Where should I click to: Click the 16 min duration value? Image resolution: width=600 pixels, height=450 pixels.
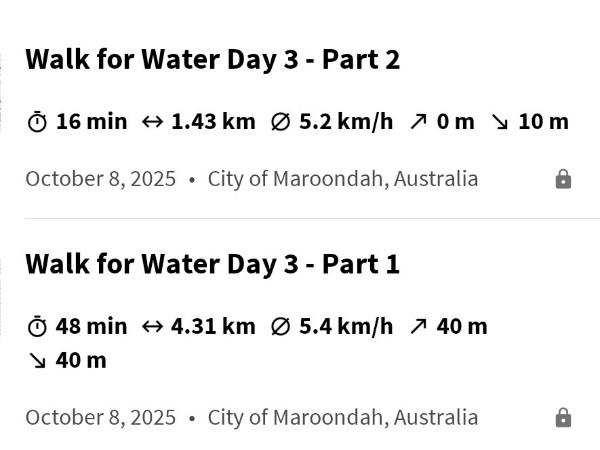[91, 122]
